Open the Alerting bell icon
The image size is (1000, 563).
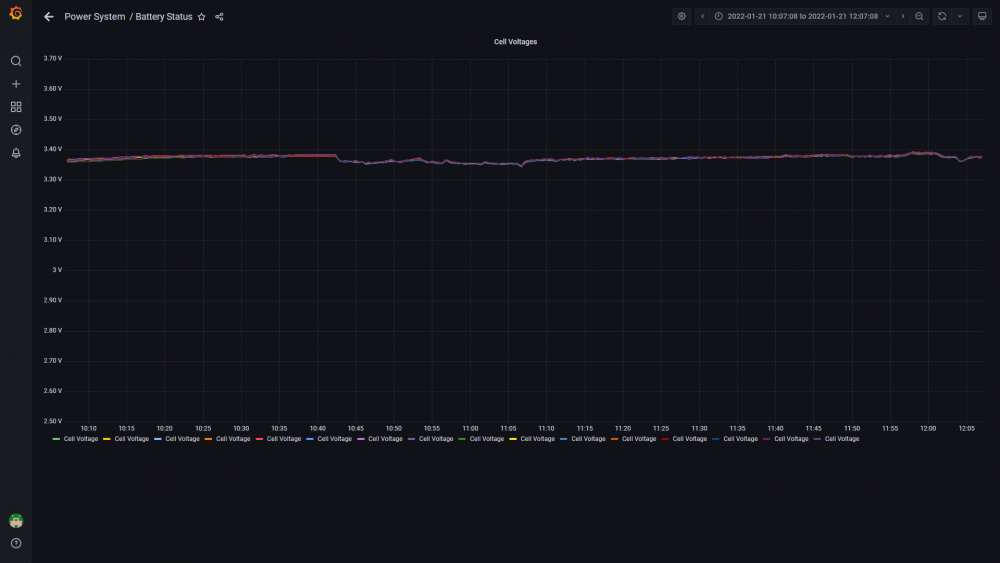pos(16,153)
